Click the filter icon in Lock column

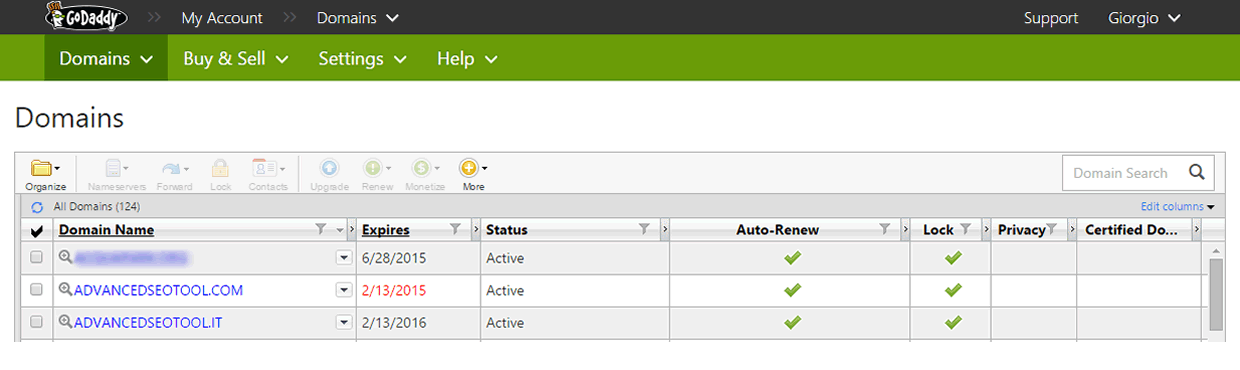coord(965,229)
